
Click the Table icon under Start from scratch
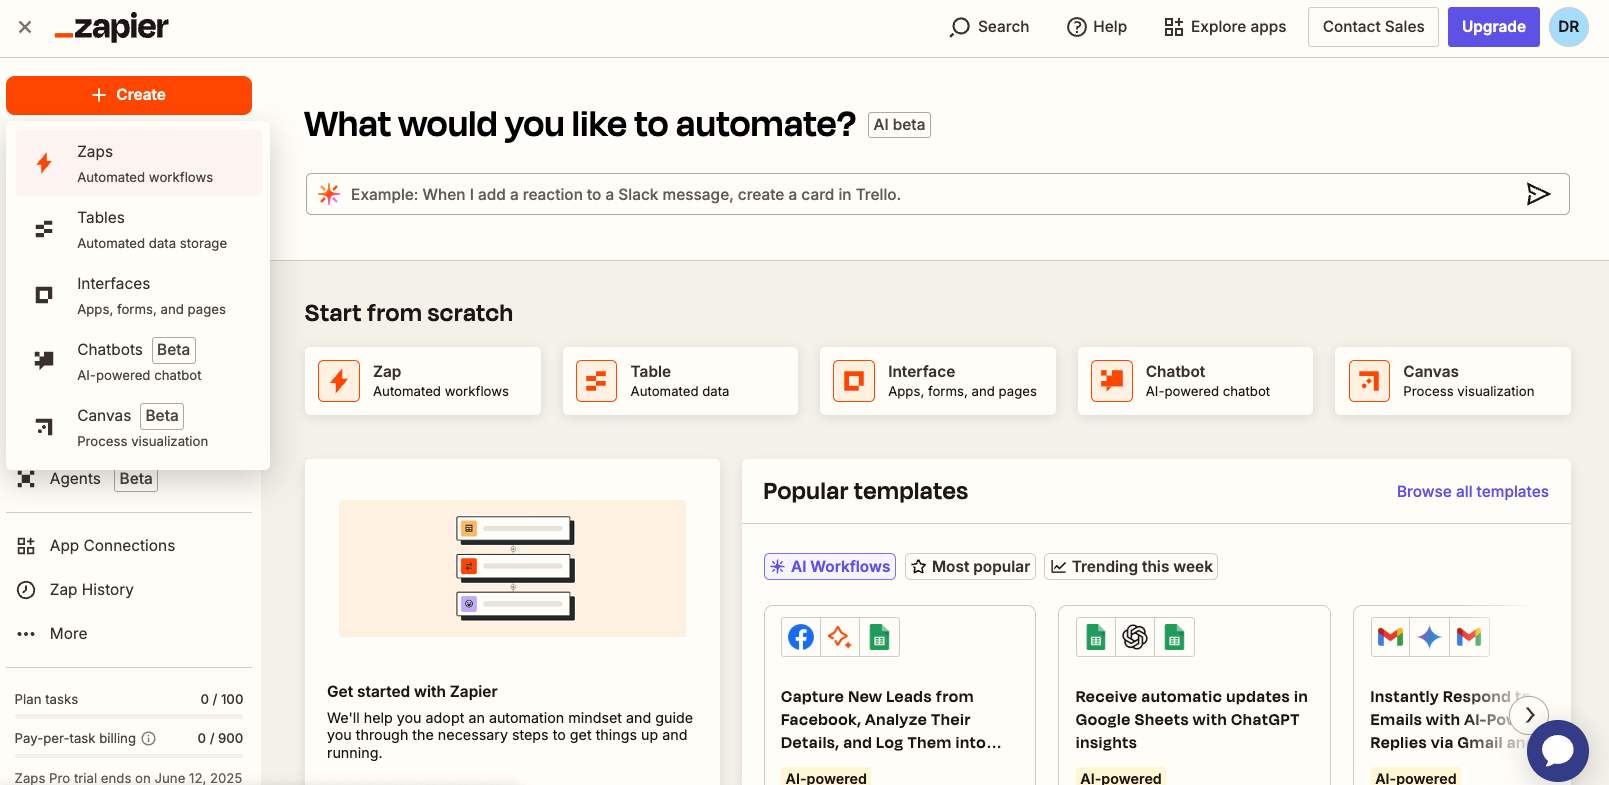pyautogui.click(x=596, y=381)
